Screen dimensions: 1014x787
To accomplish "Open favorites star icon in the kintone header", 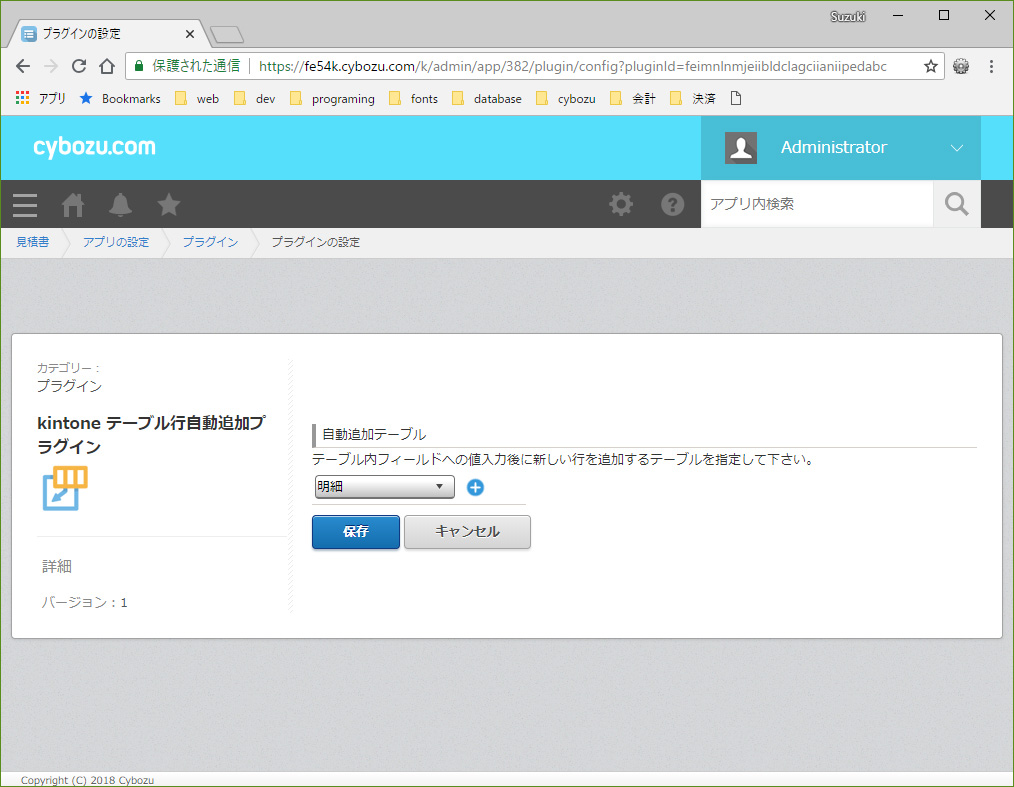I will [x=168, y=205].
